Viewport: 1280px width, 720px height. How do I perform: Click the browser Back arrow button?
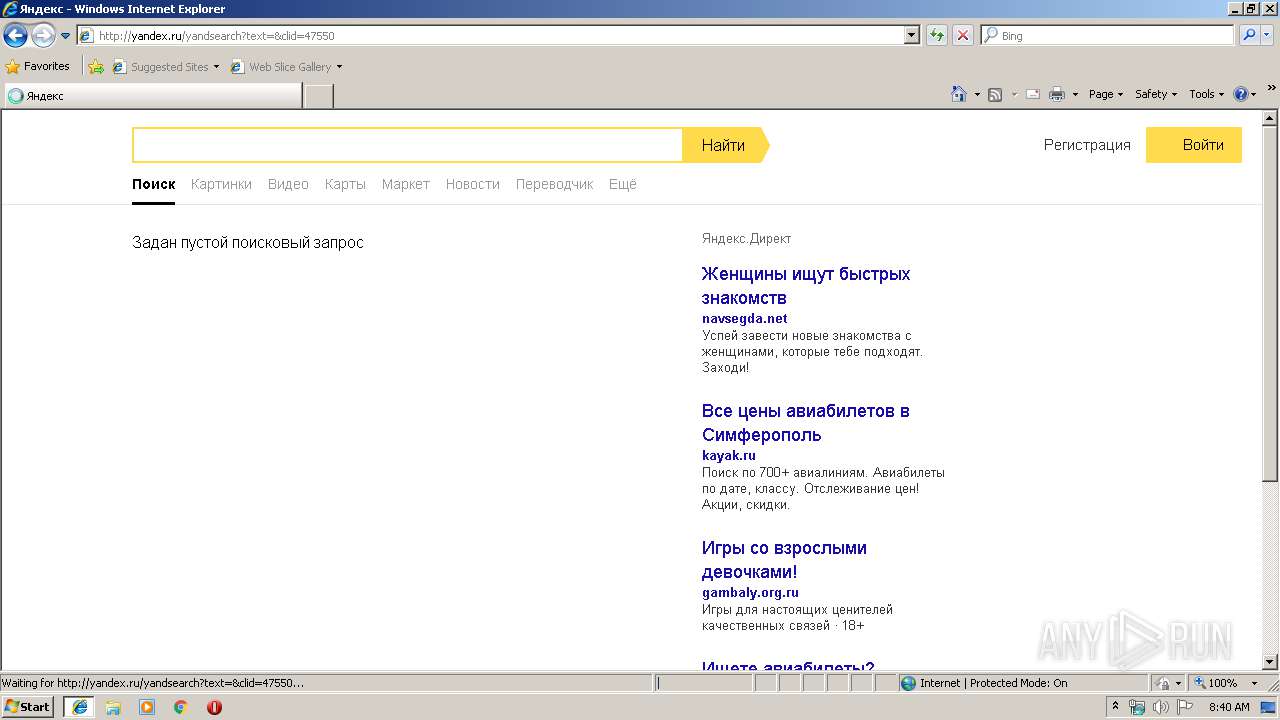point(15,36)
